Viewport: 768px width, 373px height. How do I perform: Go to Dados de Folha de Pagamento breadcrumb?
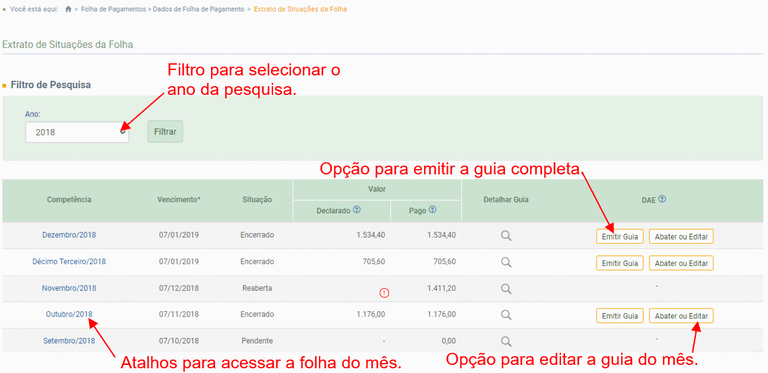point(198,9)
